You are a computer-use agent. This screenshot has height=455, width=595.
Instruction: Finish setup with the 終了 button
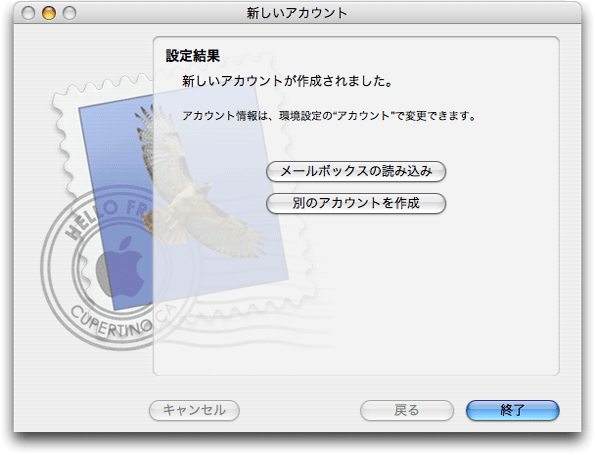[513, 410]
